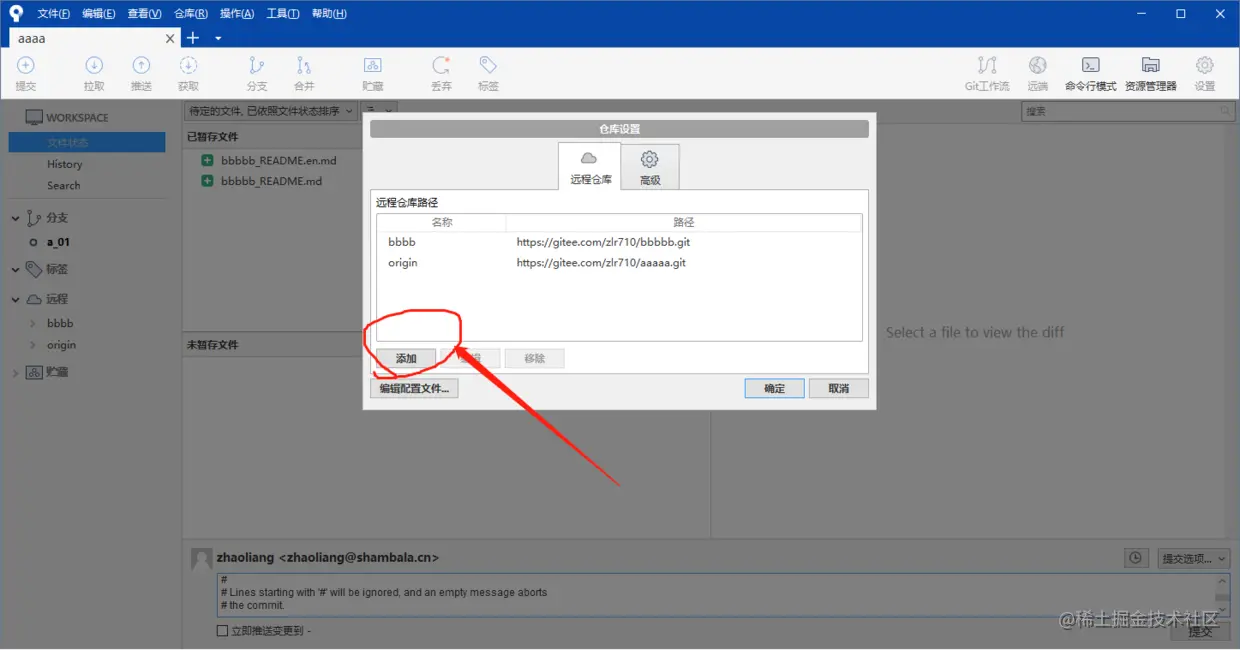Switch to Advanced (高级) tab in dialog
The image size is (1240, 650).
[x=650, y=167]
